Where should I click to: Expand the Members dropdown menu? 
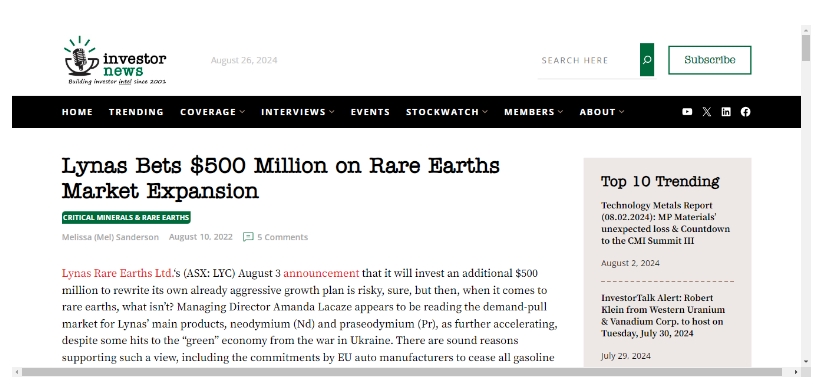click(534, 112)
